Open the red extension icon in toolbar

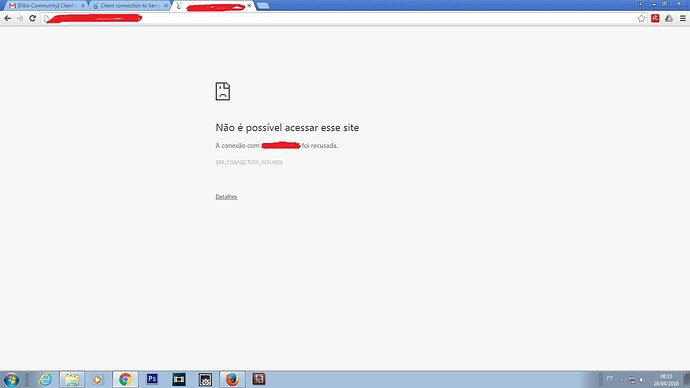(655, 18)
